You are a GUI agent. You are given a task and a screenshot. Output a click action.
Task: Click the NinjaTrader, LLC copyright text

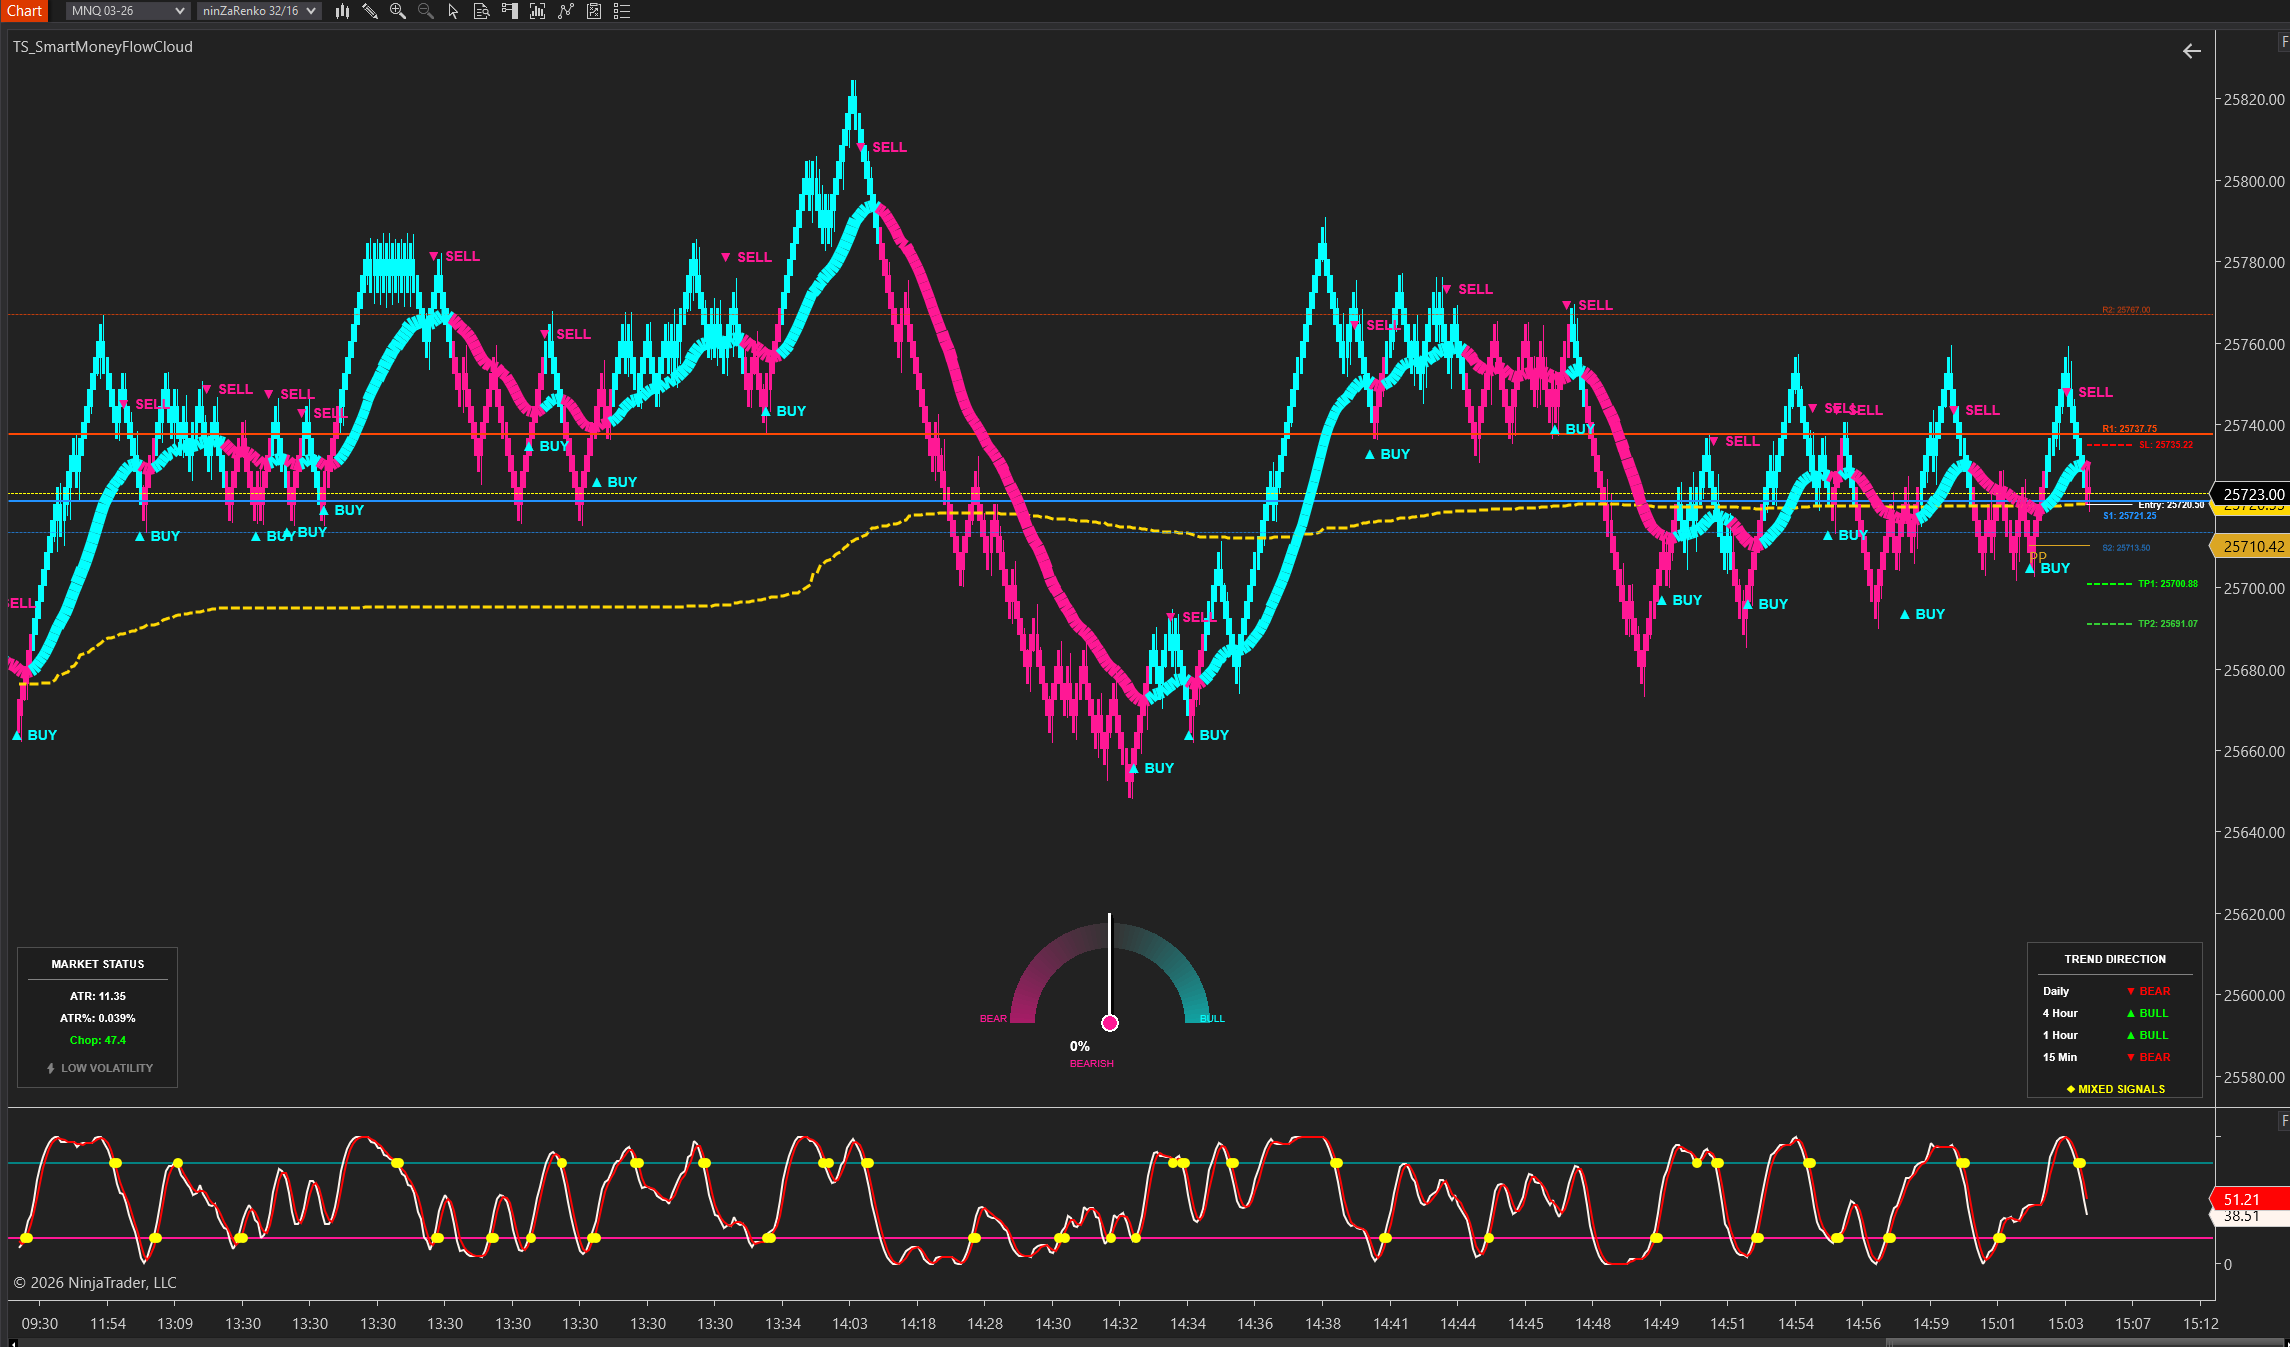[95, 1282]
